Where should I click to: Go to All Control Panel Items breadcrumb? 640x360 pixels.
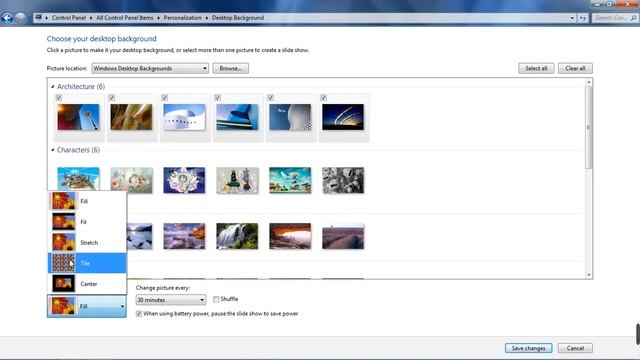[124, 18]
